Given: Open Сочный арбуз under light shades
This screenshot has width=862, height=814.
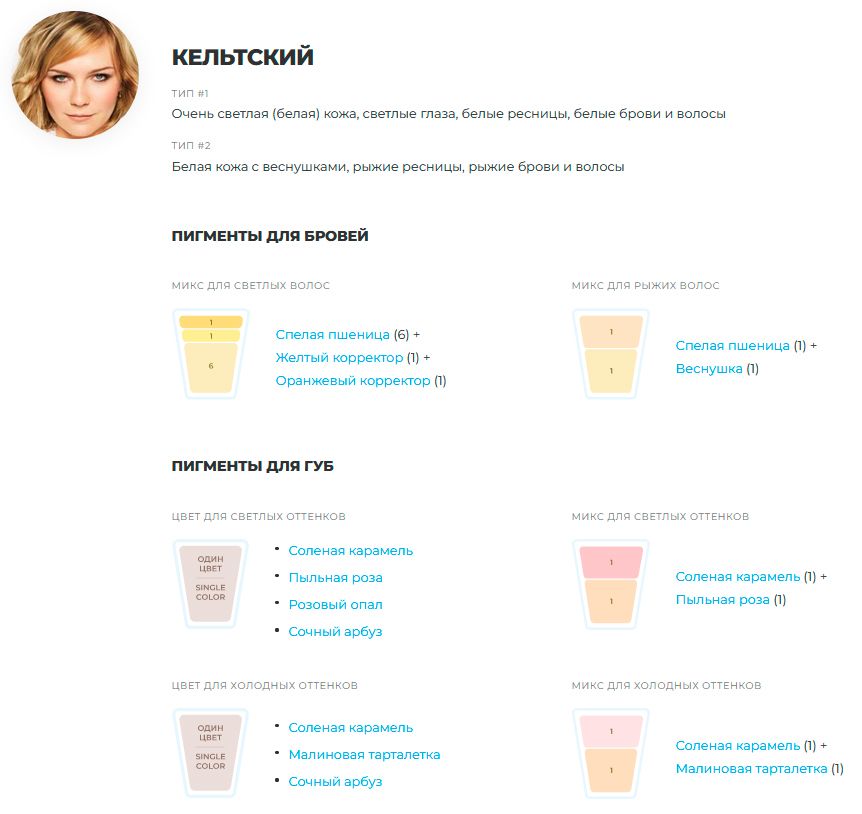Looking at the screenshot, I should [335, 632].
